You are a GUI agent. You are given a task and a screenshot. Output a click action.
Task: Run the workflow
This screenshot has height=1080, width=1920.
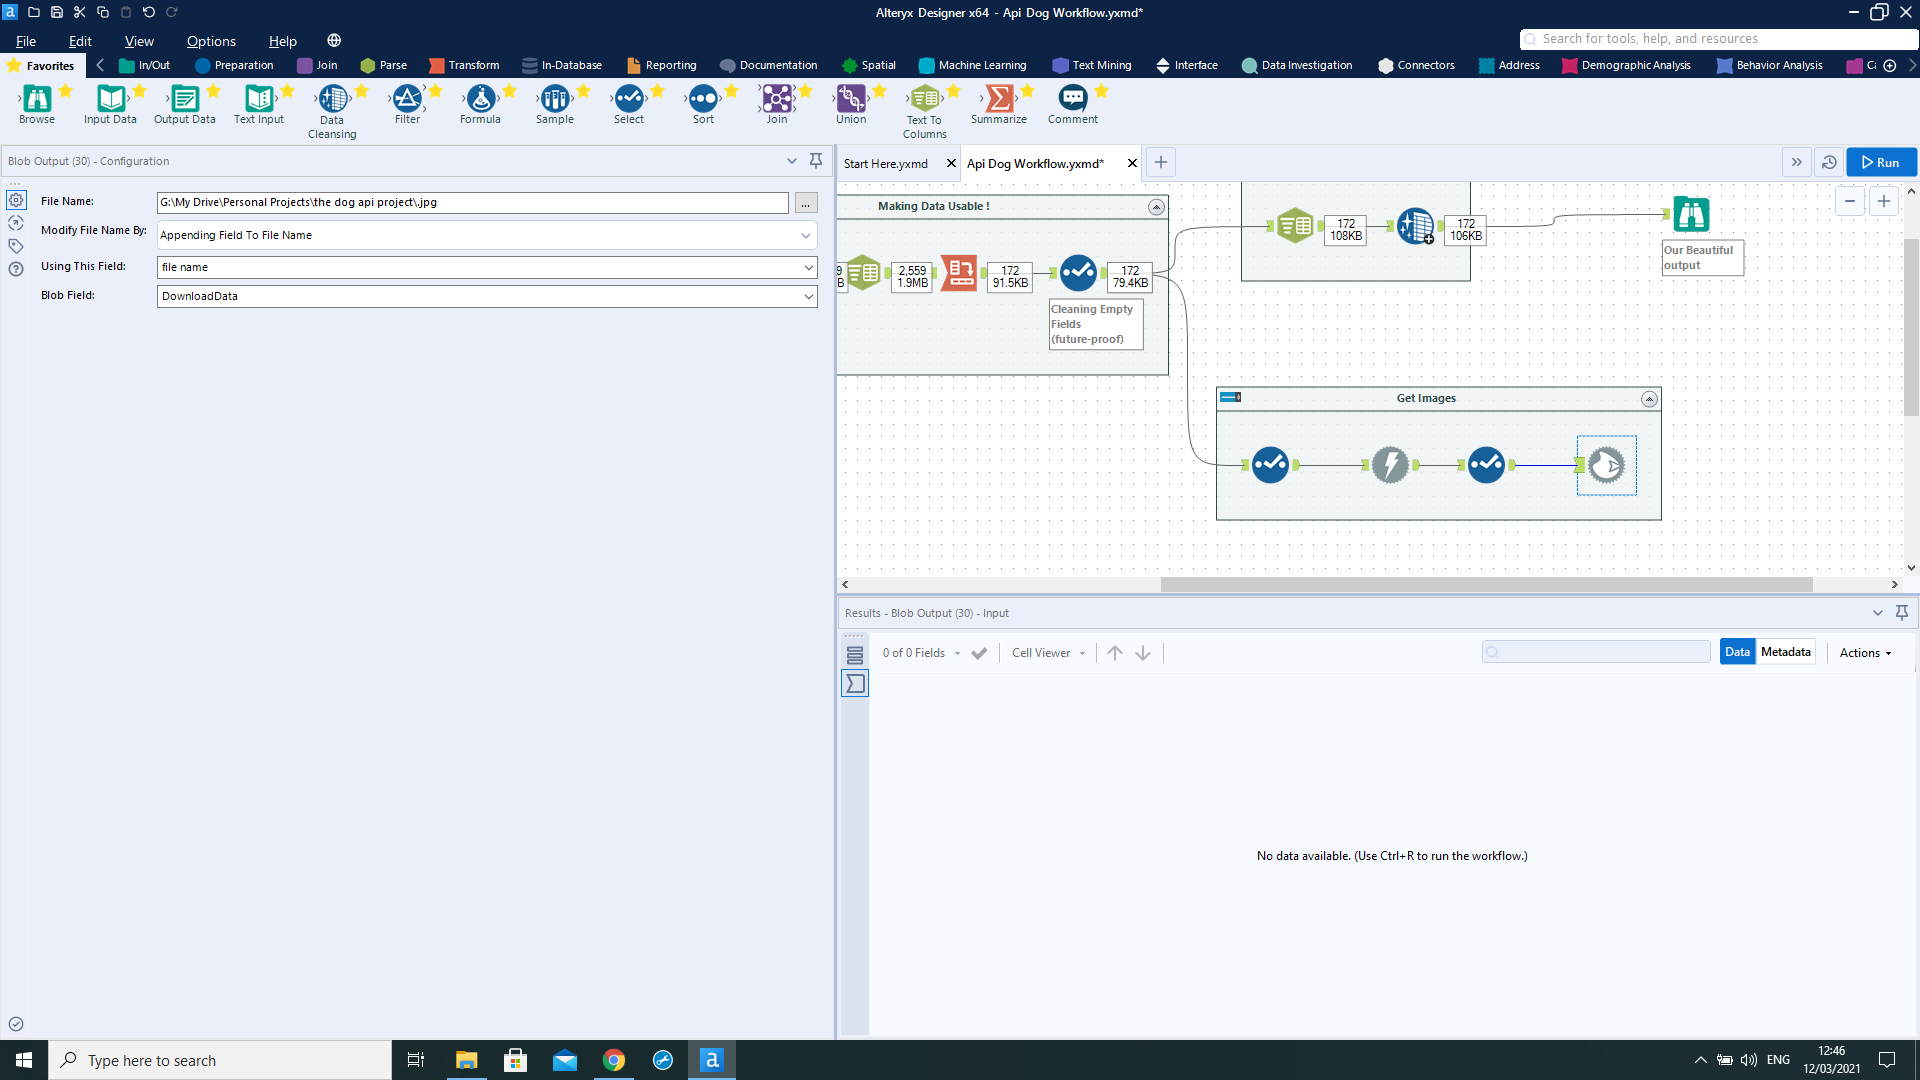point(1881,162)
